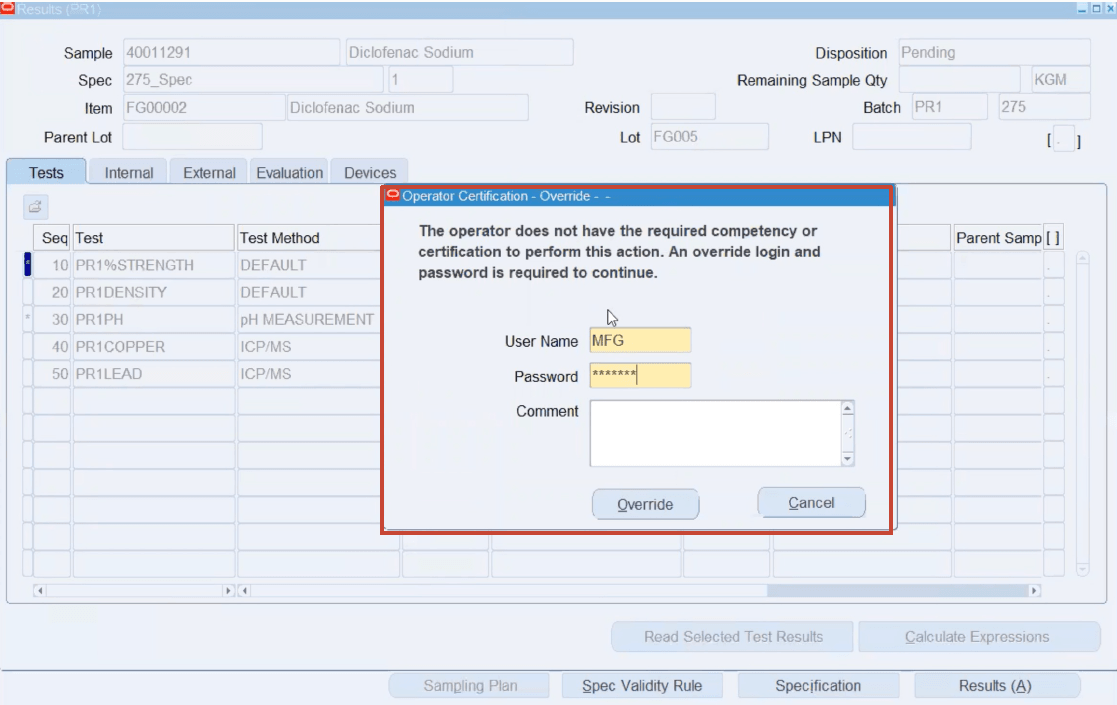The height and width of the screenshot is (705, 1117).
Task: Switch to the Evaluation tab
Action: tap(289, 173)
